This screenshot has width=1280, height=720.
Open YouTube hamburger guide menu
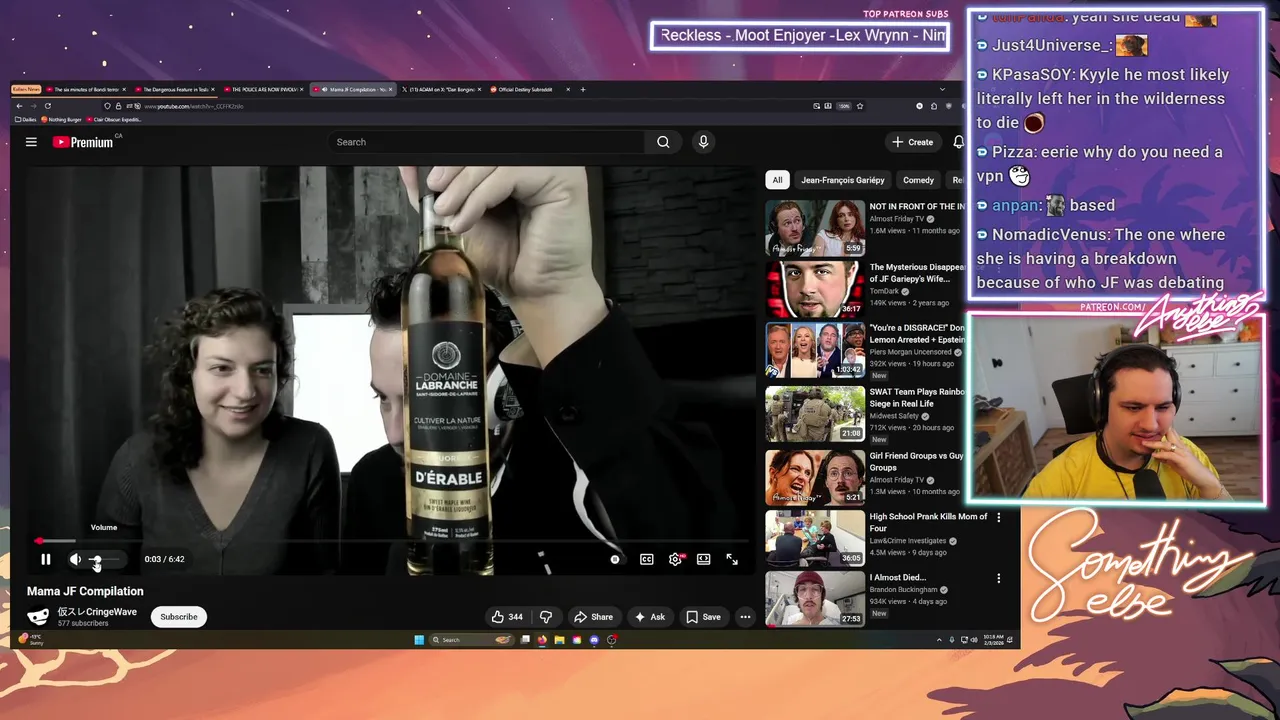coord(31,142)
